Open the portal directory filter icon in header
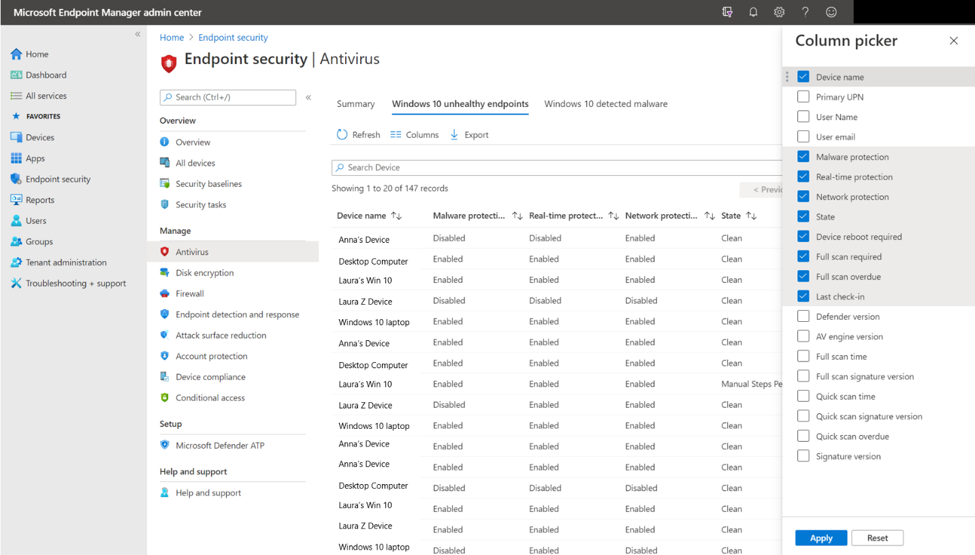Viewport: 975px width, 555px height. coord(727,12)
